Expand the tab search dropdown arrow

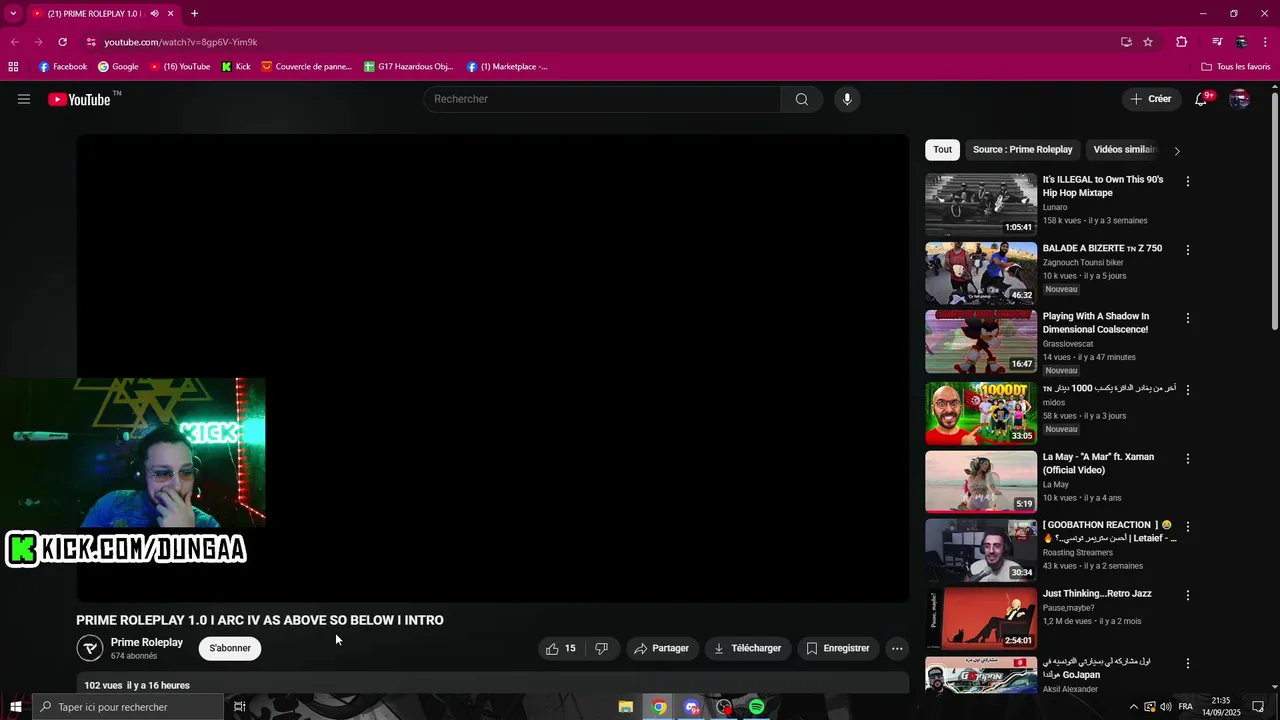click(13, 14)
